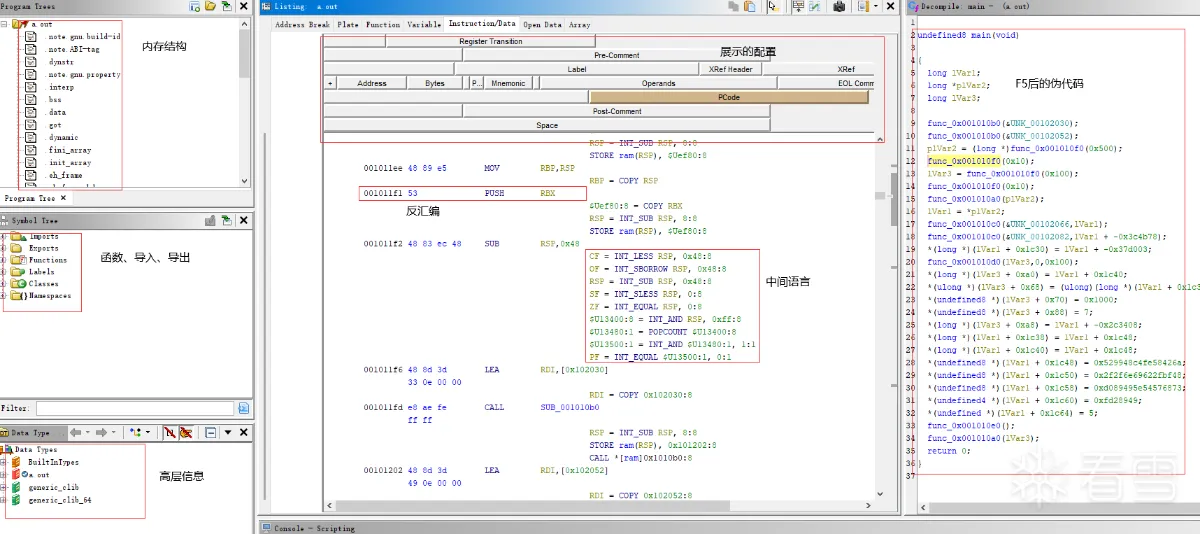Select the Instruction/Data tab
The height and width of the screenshot is (534, 1200).
click(482, 24)
